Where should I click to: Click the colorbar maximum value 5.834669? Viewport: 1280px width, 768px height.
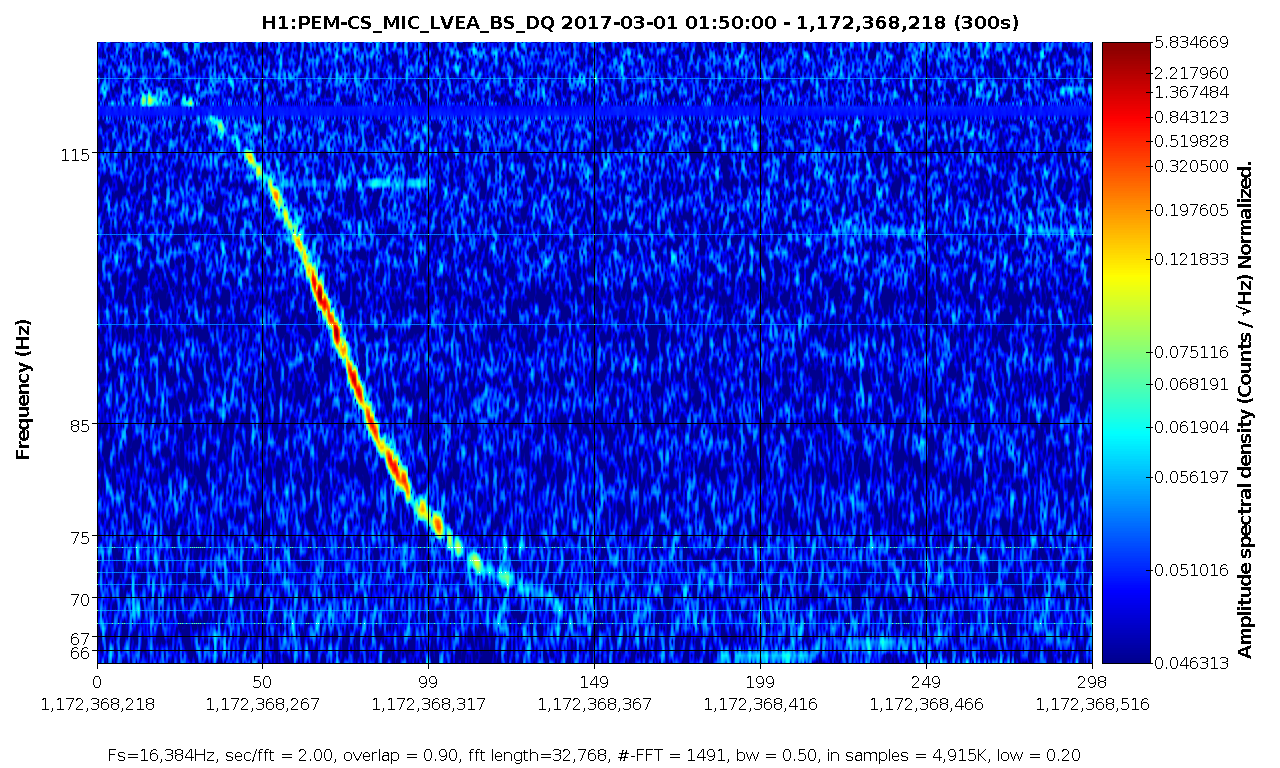pos(1190,43)
